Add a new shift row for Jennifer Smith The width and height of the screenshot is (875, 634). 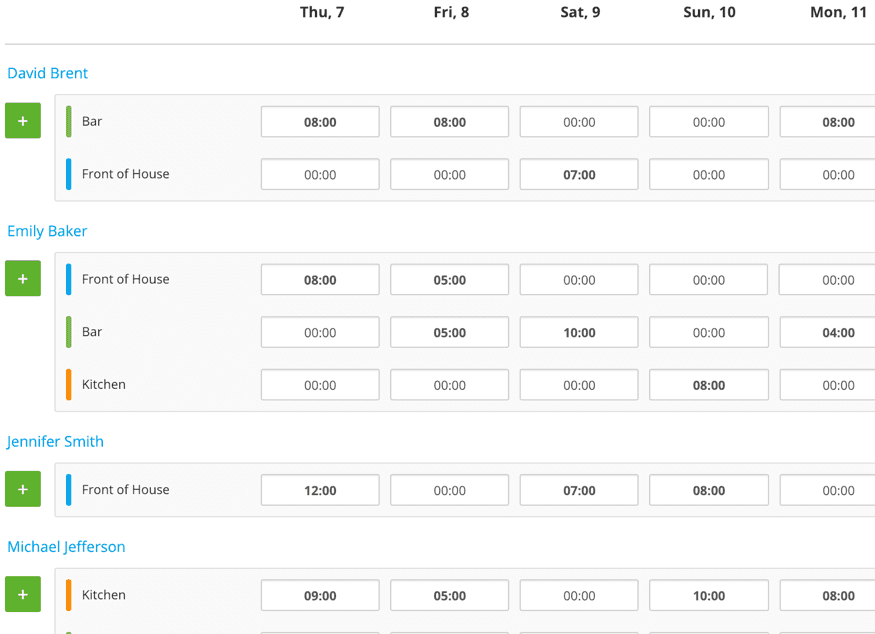tap(22, 489)
